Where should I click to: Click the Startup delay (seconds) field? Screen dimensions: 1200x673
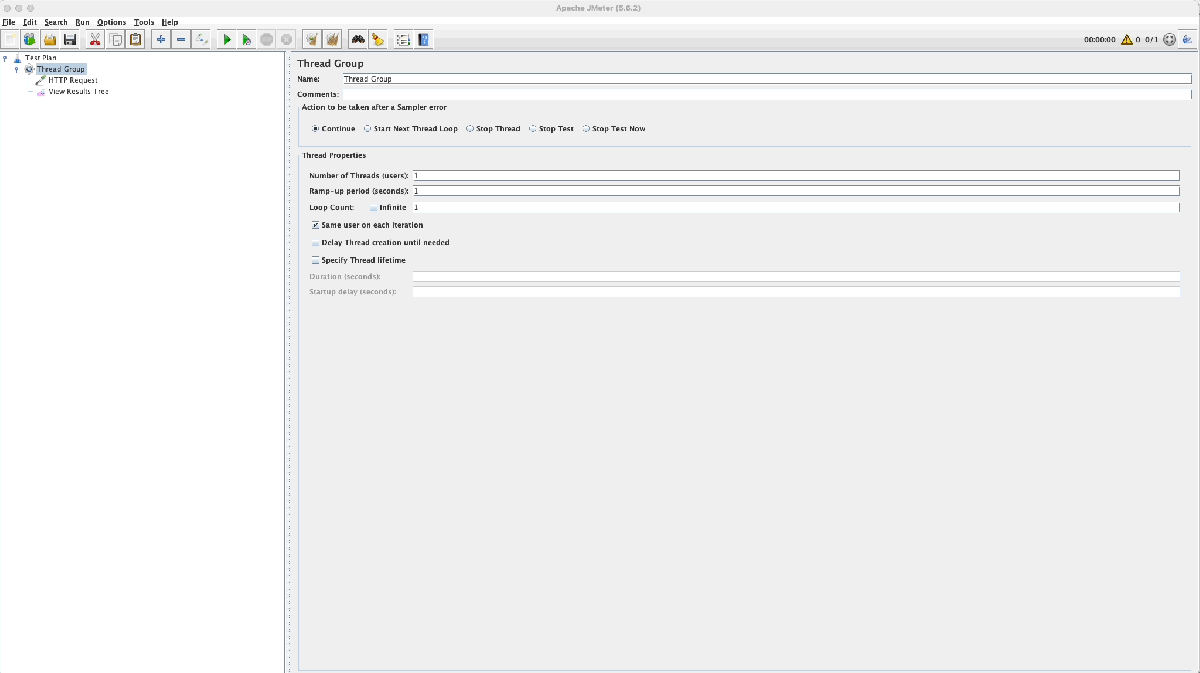click(x=796, y=292)
